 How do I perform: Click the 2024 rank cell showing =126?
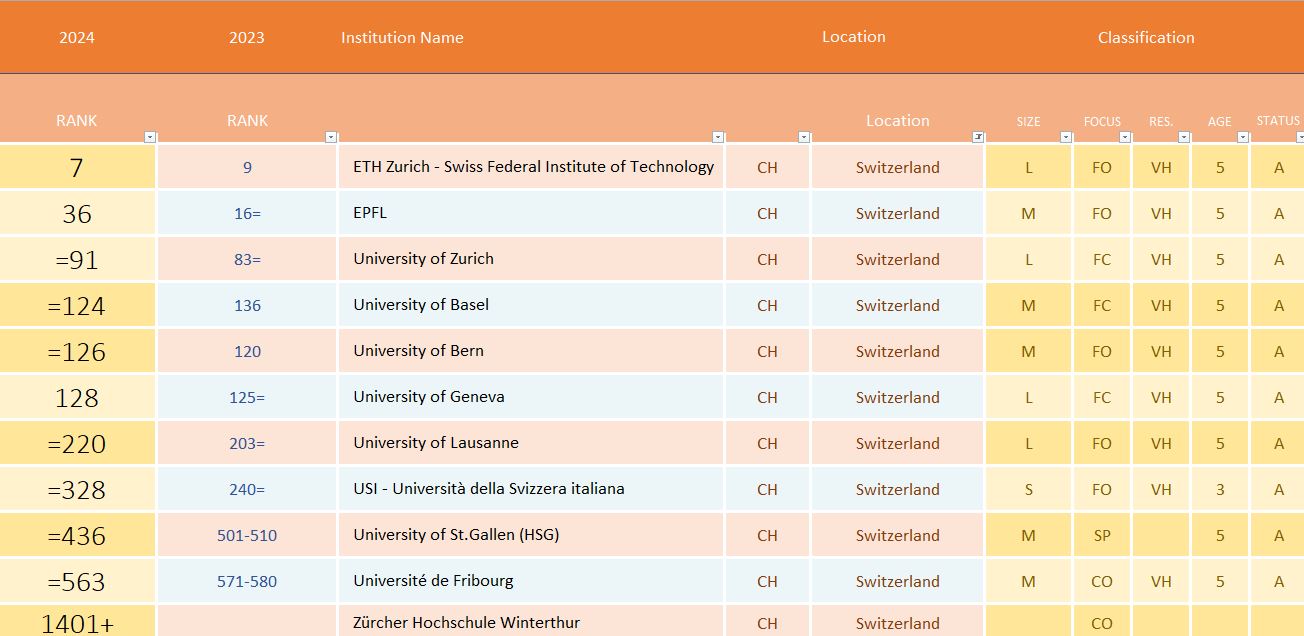[77, 352]
